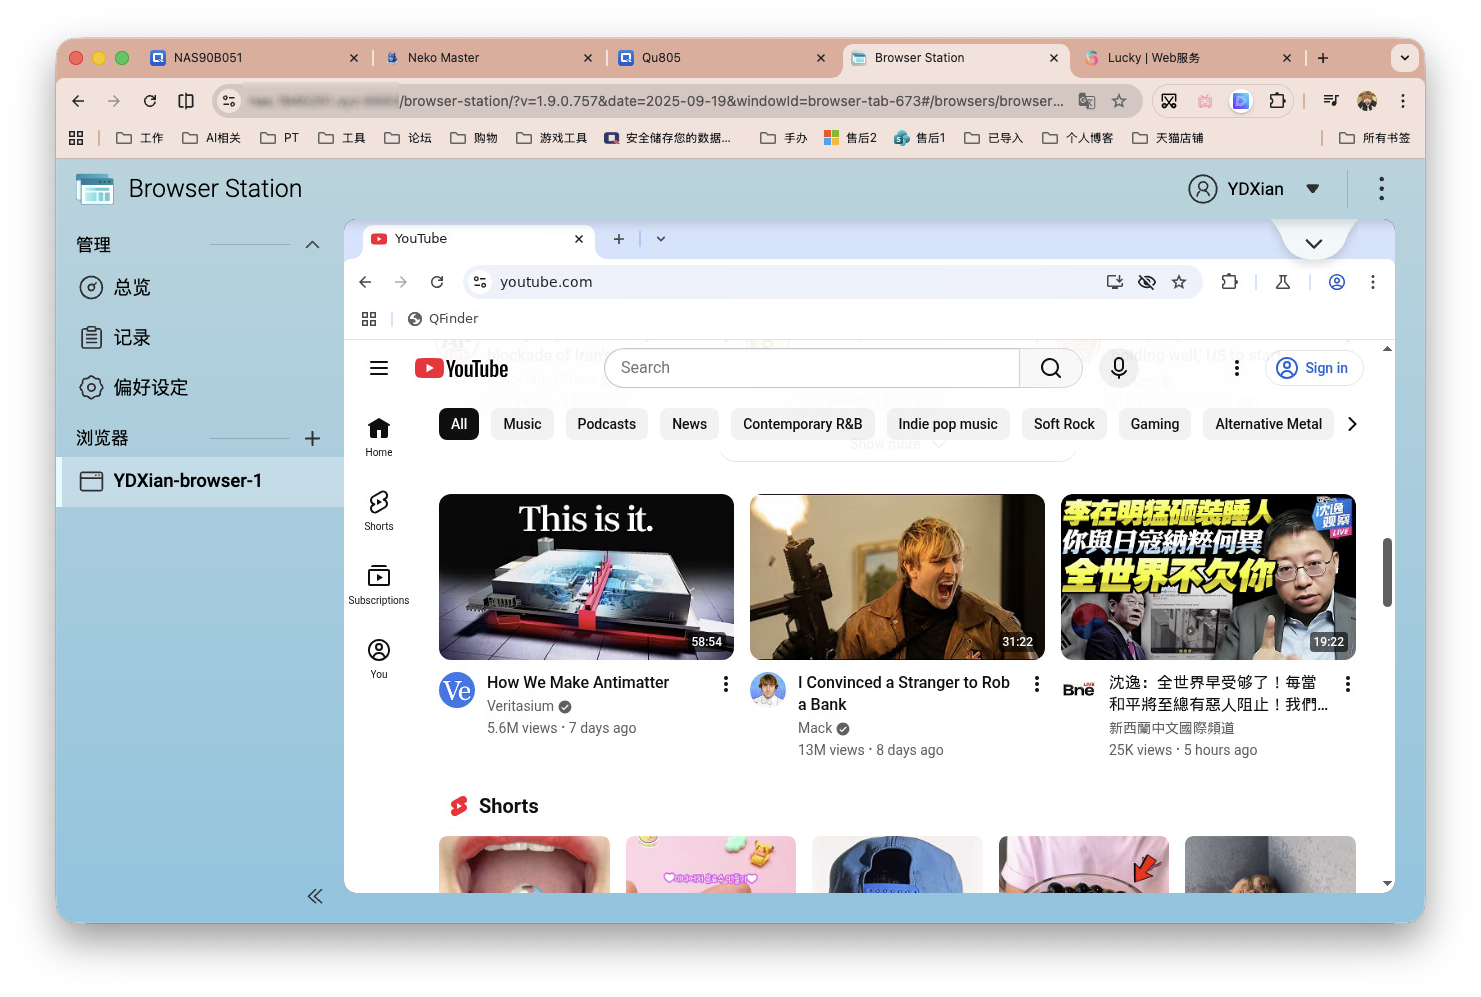This screenshot has width=1481, height=997.
Task: Collapse the 管理 section
Action: 312,245
